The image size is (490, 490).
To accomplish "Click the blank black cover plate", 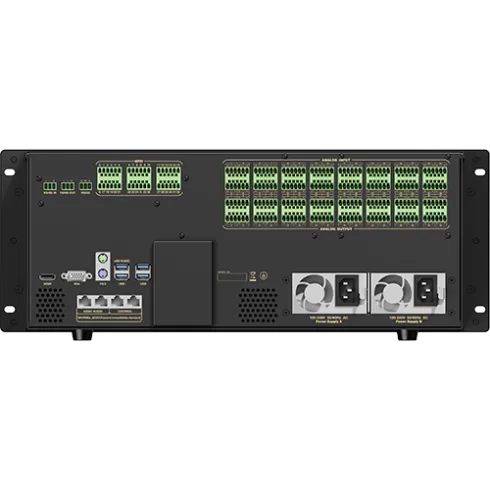I will click(183, 283).
